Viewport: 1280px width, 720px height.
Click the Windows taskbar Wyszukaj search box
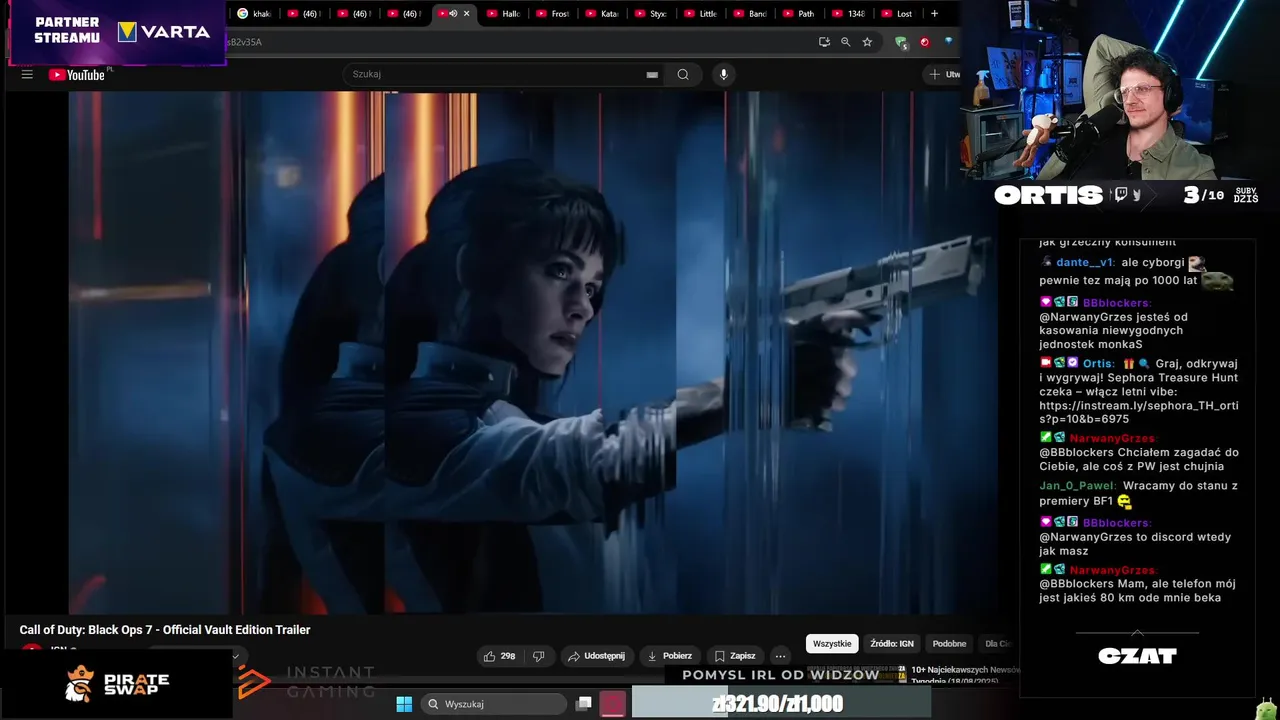494,704
